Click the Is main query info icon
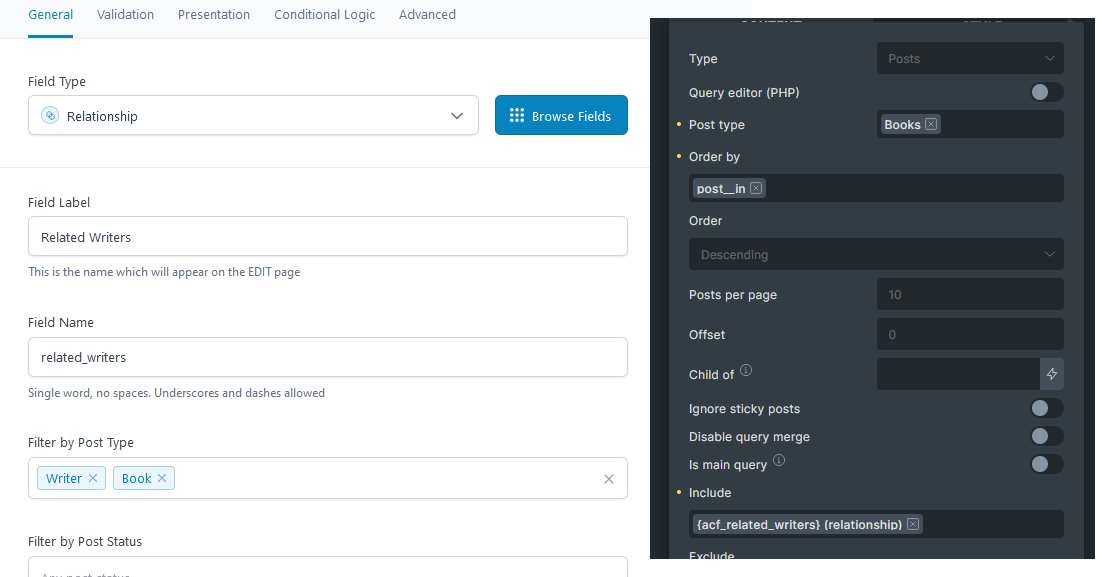The width and height of the screenshot is (1102, 577). tap(779, 461)
